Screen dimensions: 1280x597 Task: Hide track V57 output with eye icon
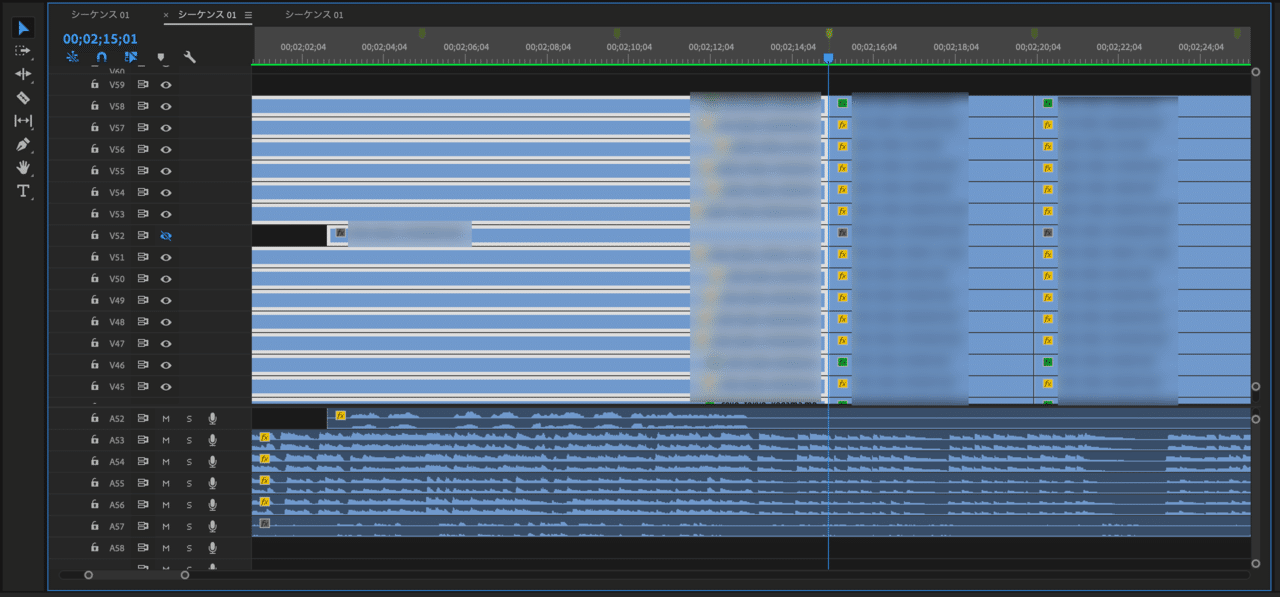[166, 128]
